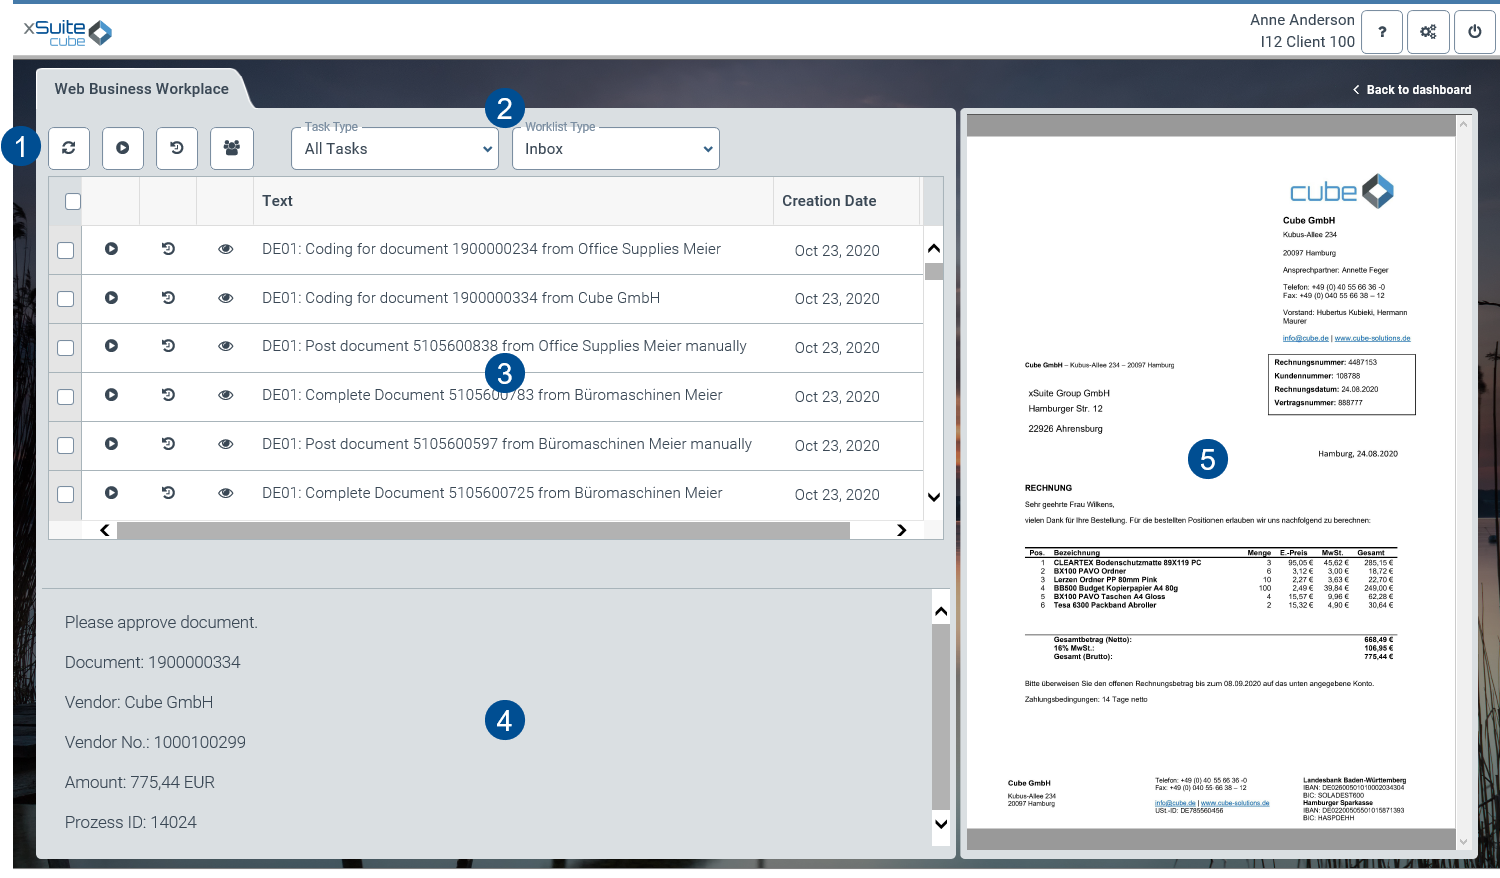Open the help question mark button
1500x878 pixels.
tap(1381, 32)
